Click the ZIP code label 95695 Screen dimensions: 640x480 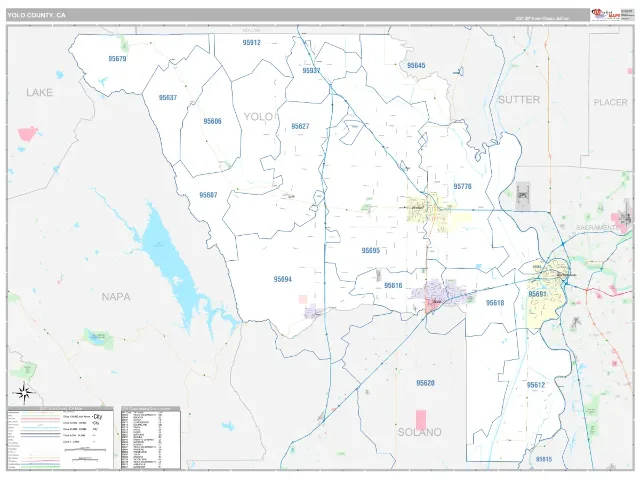pyautogui.click(x=371, y=251)
